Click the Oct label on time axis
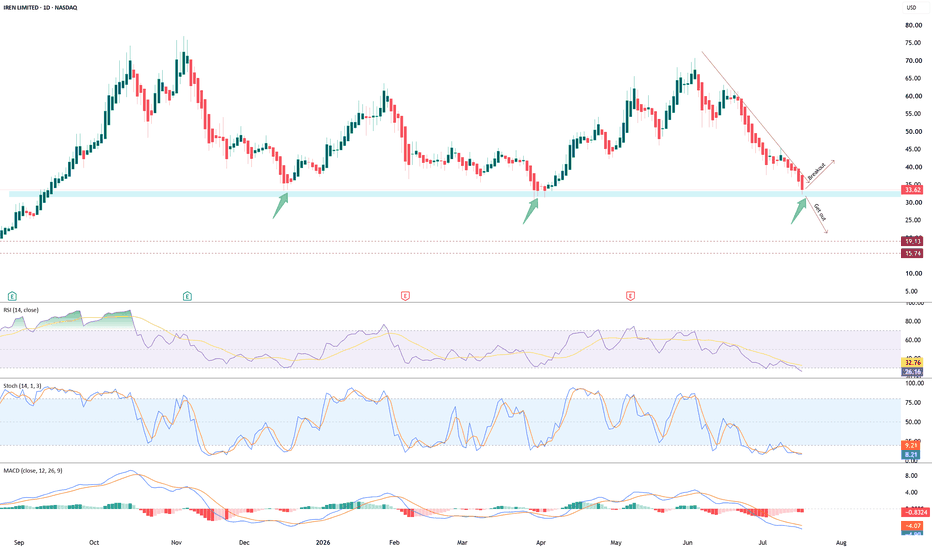Image resolution: width=932 pixels, height=550 pixels. [x=94, y=542]
